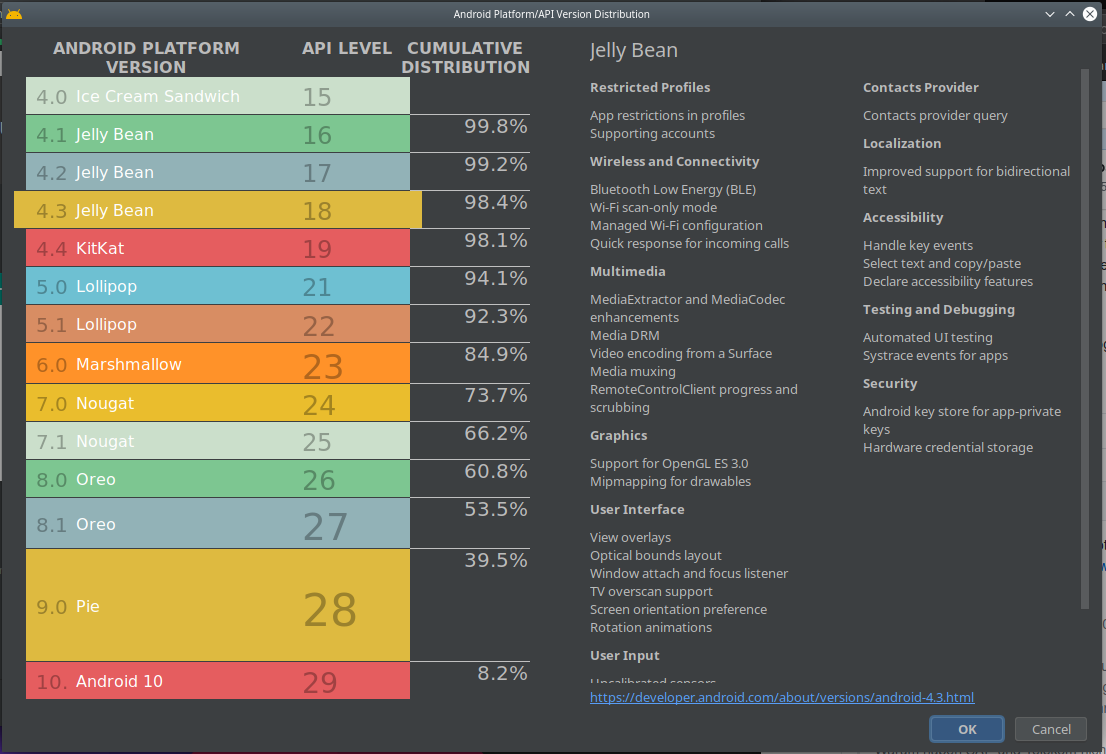Click the 8.2% cumulative distribution value
Screen dimensions: 1106x754
502,673
